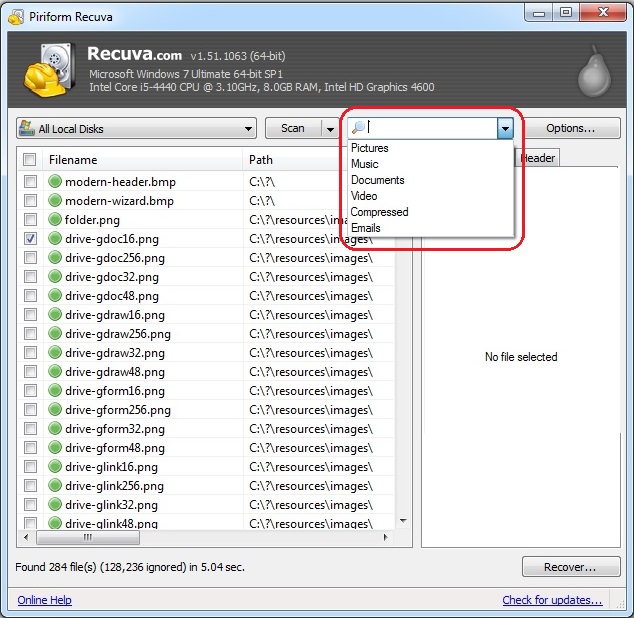Choose Compressed from the filter list
The width and height of the screenshot is (634, 618).
(x=431, y=212)
